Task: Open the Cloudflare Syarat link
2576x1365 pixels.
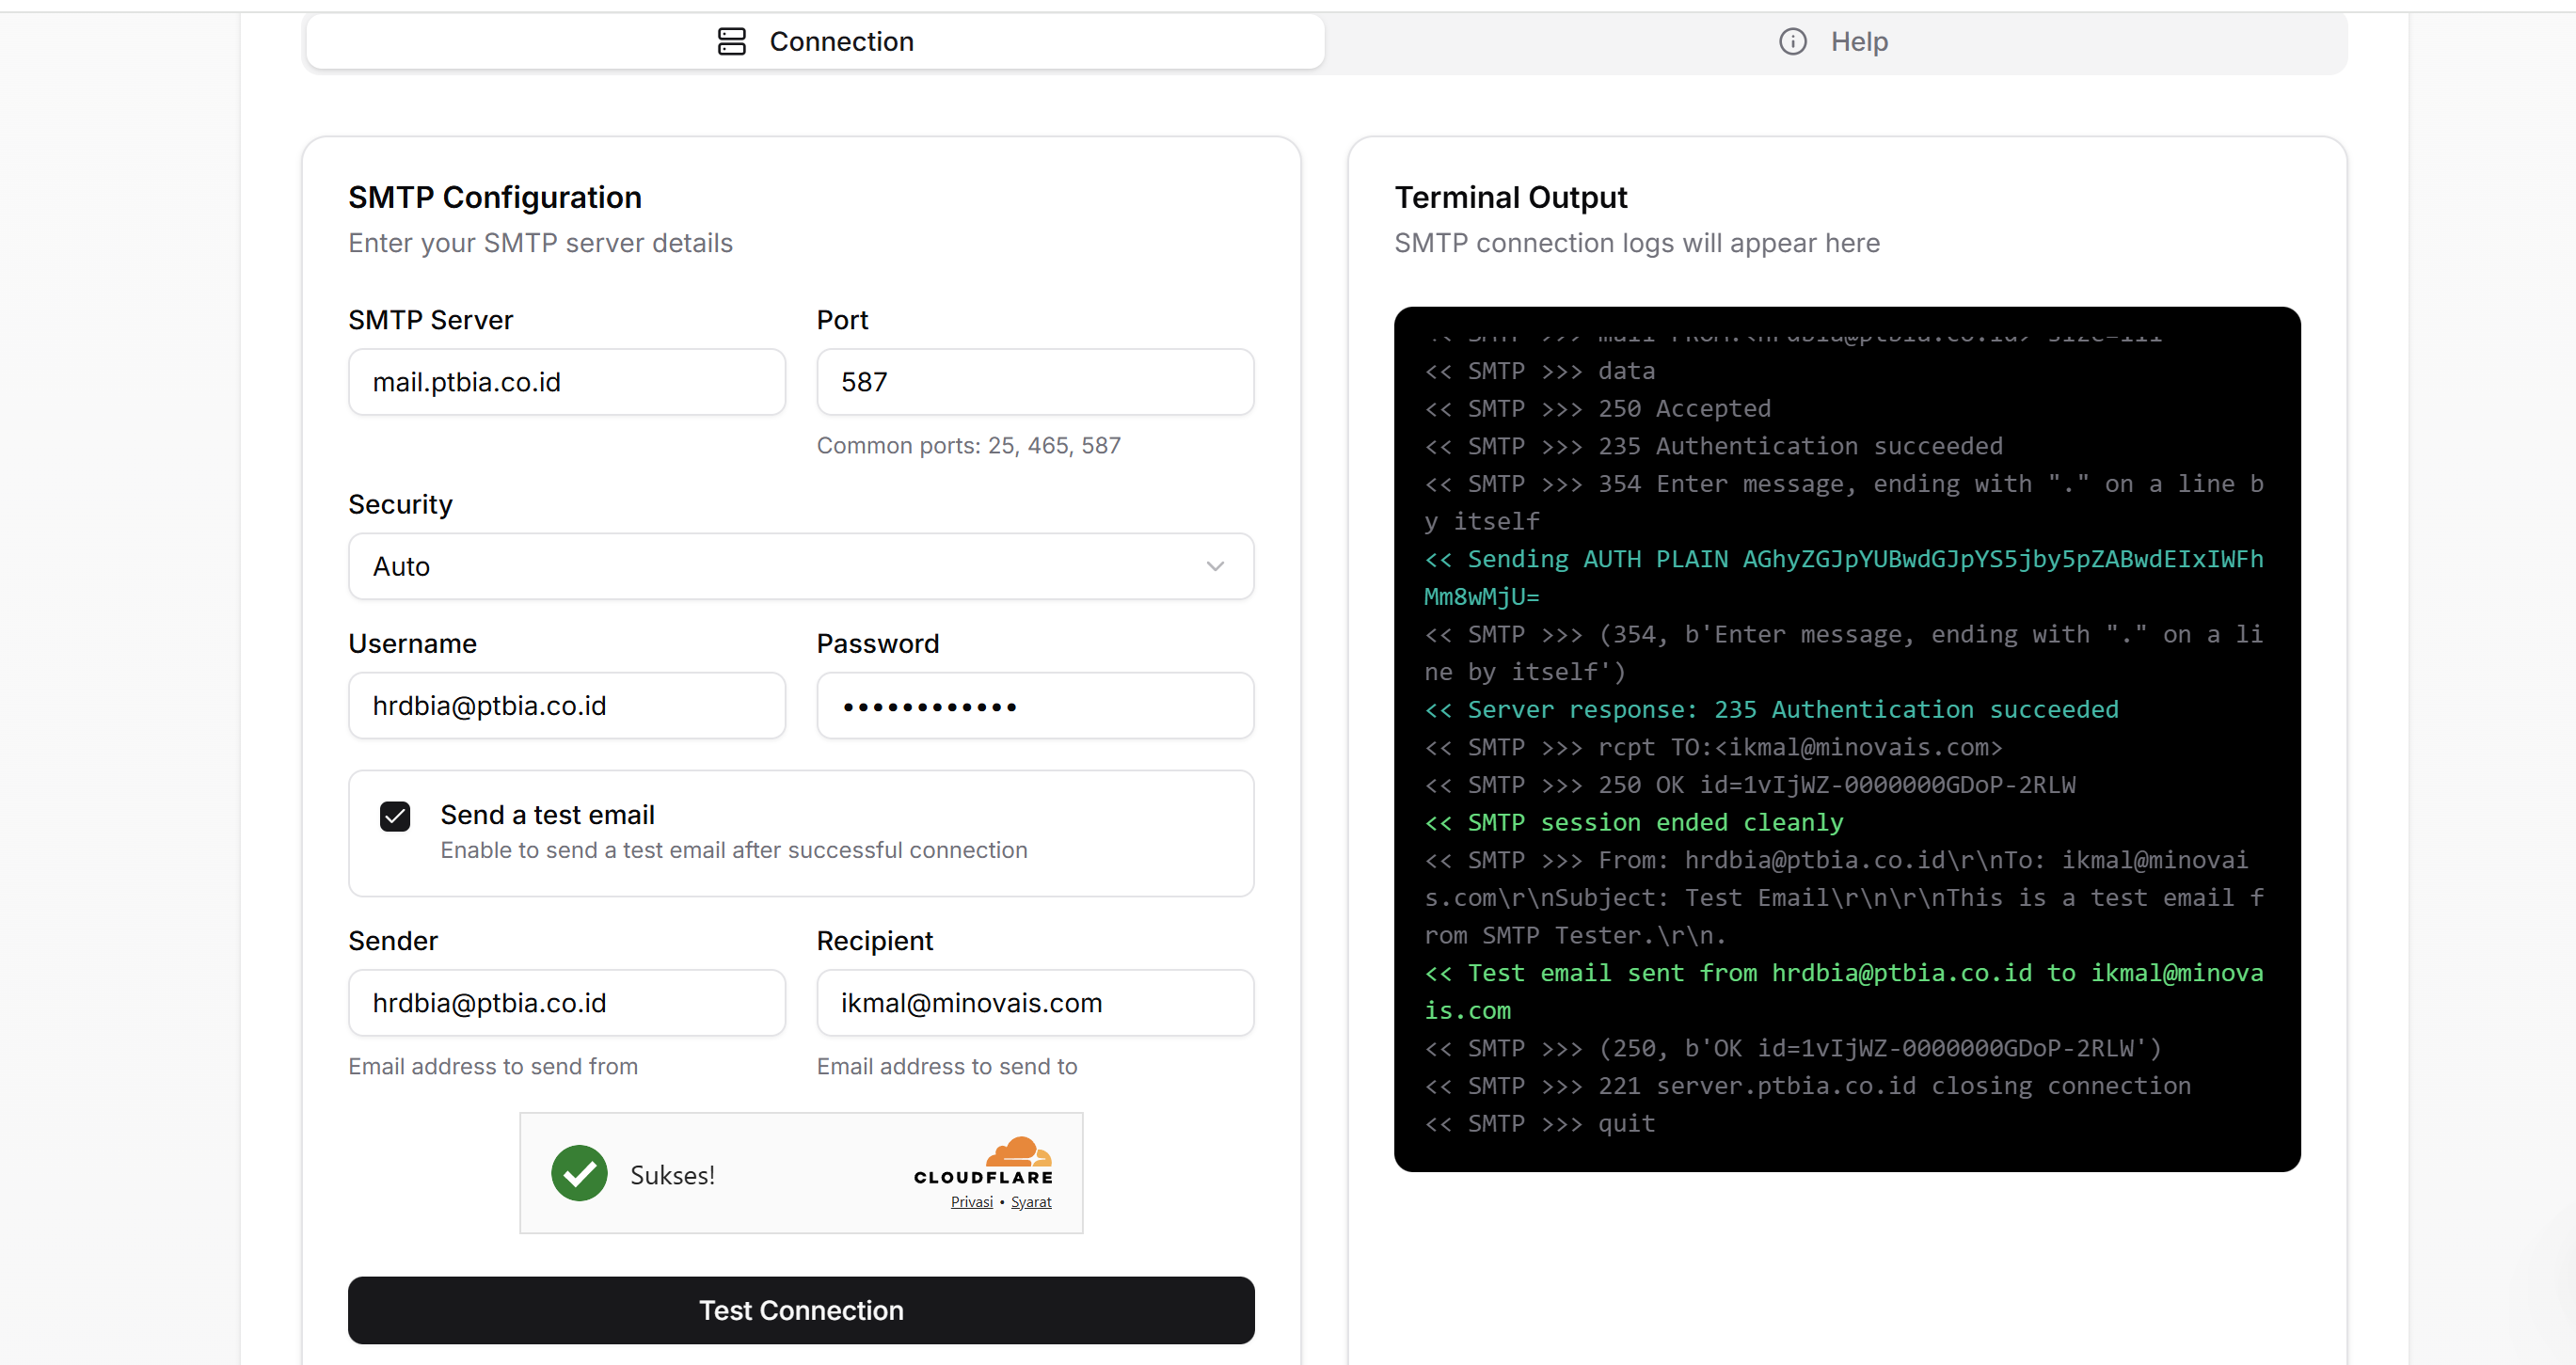Action: coord(1030,1202)
